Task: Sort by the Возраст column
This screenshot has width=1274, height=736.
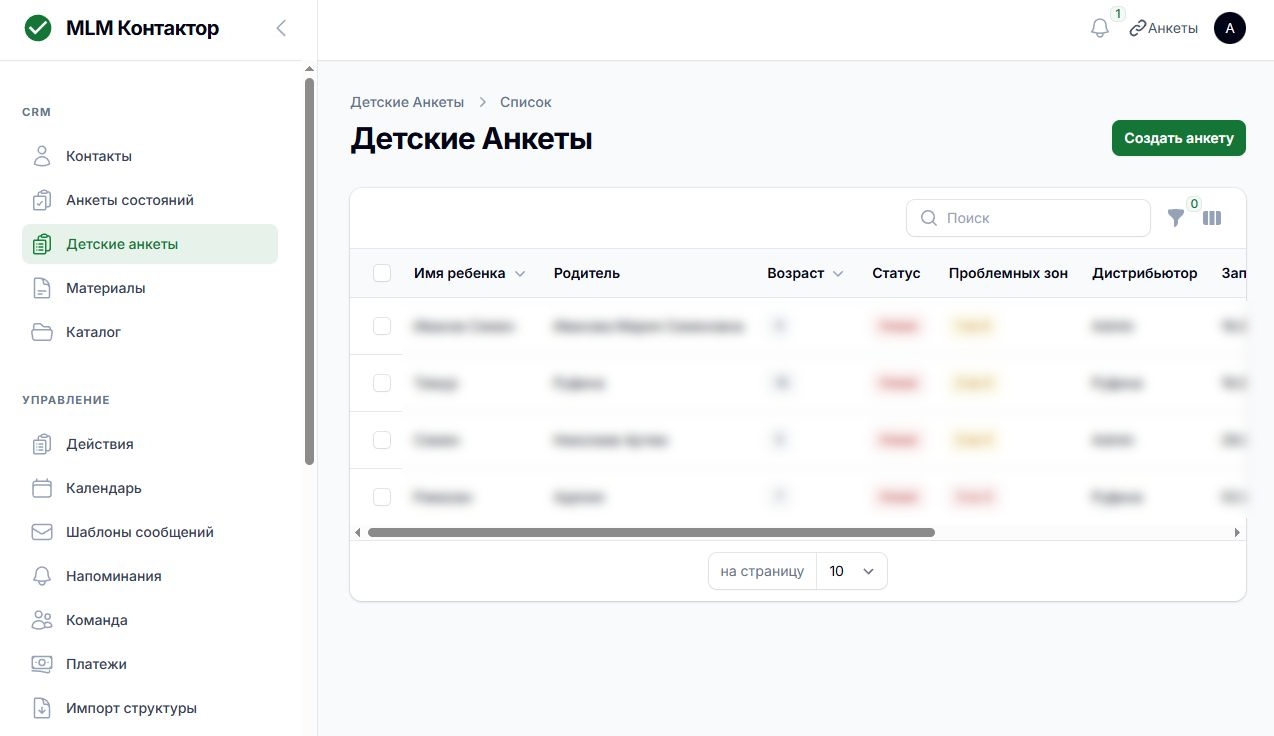Action: point(805,273)
